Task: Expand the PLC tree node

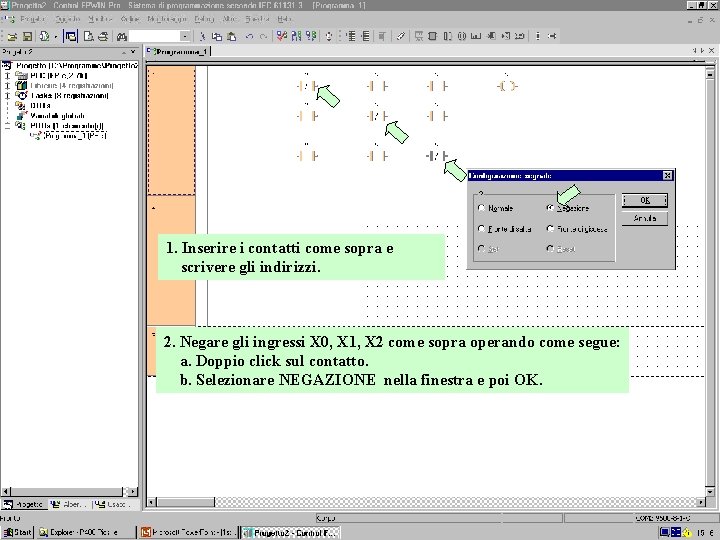Action: coord(7,75)
